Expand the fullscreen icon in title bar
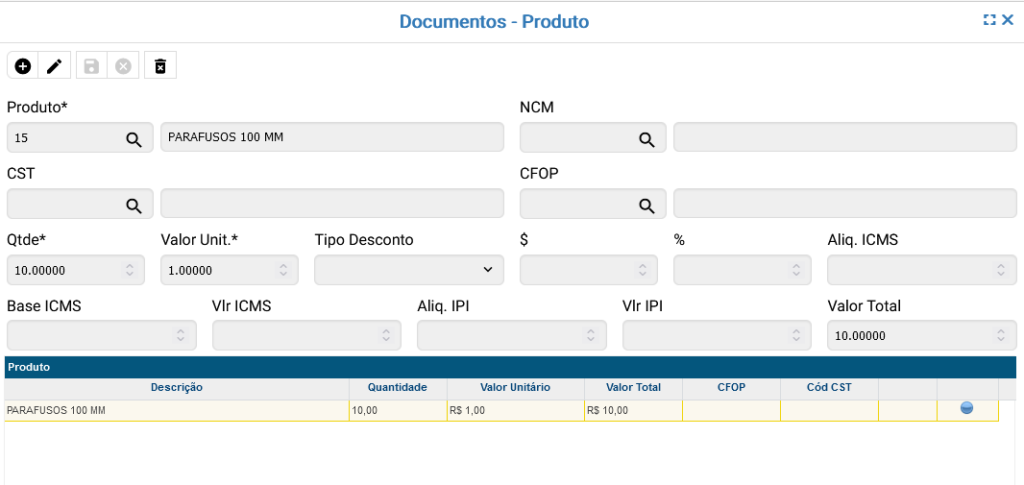 tap(989, 20)
